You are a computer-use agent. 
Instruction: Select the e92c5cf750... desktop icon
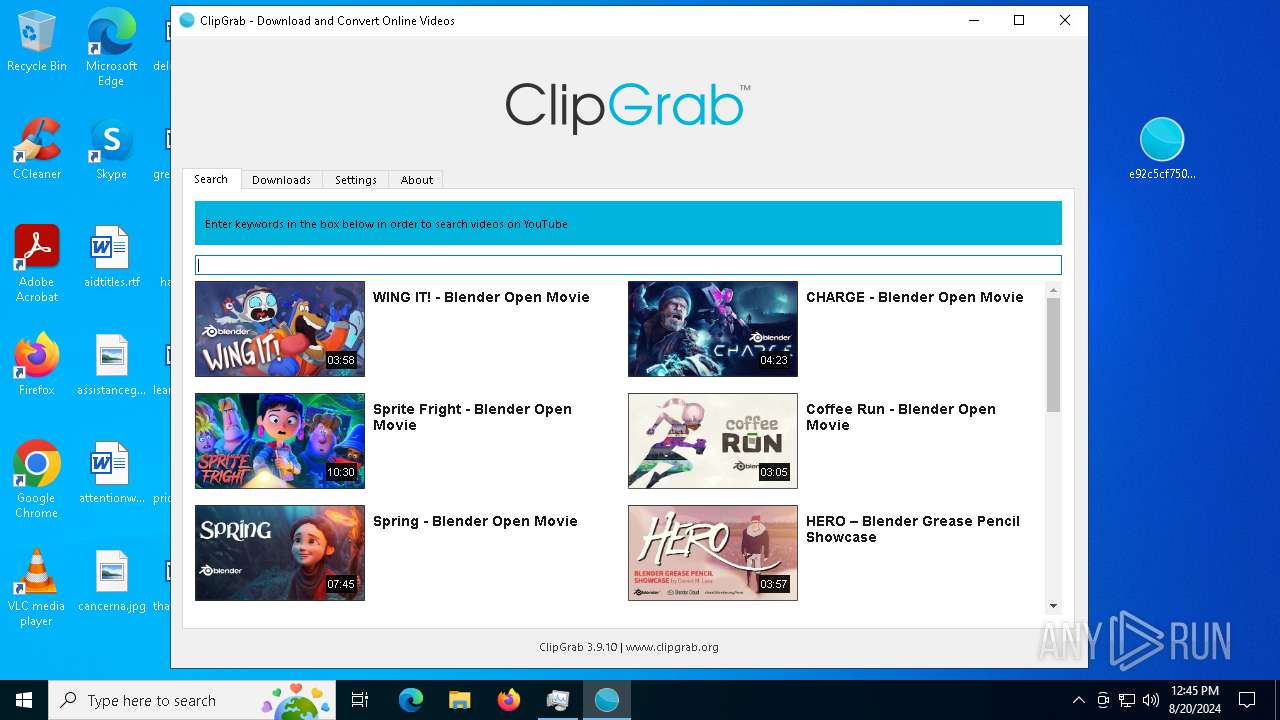click(x=1162, y=149)
